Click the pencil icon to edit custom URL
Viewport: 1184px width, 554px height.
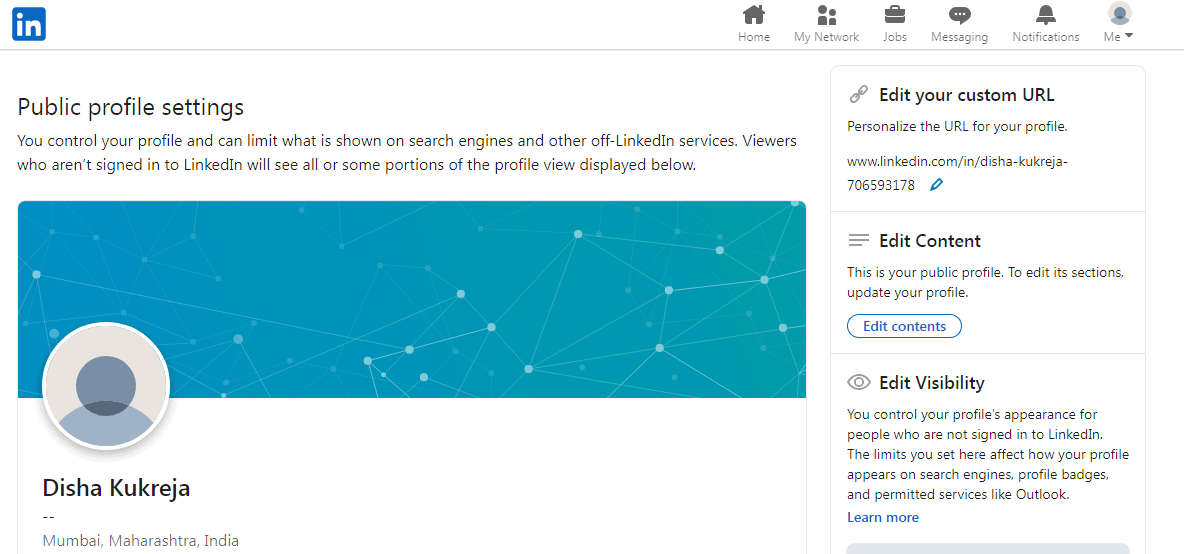point(936,184)
